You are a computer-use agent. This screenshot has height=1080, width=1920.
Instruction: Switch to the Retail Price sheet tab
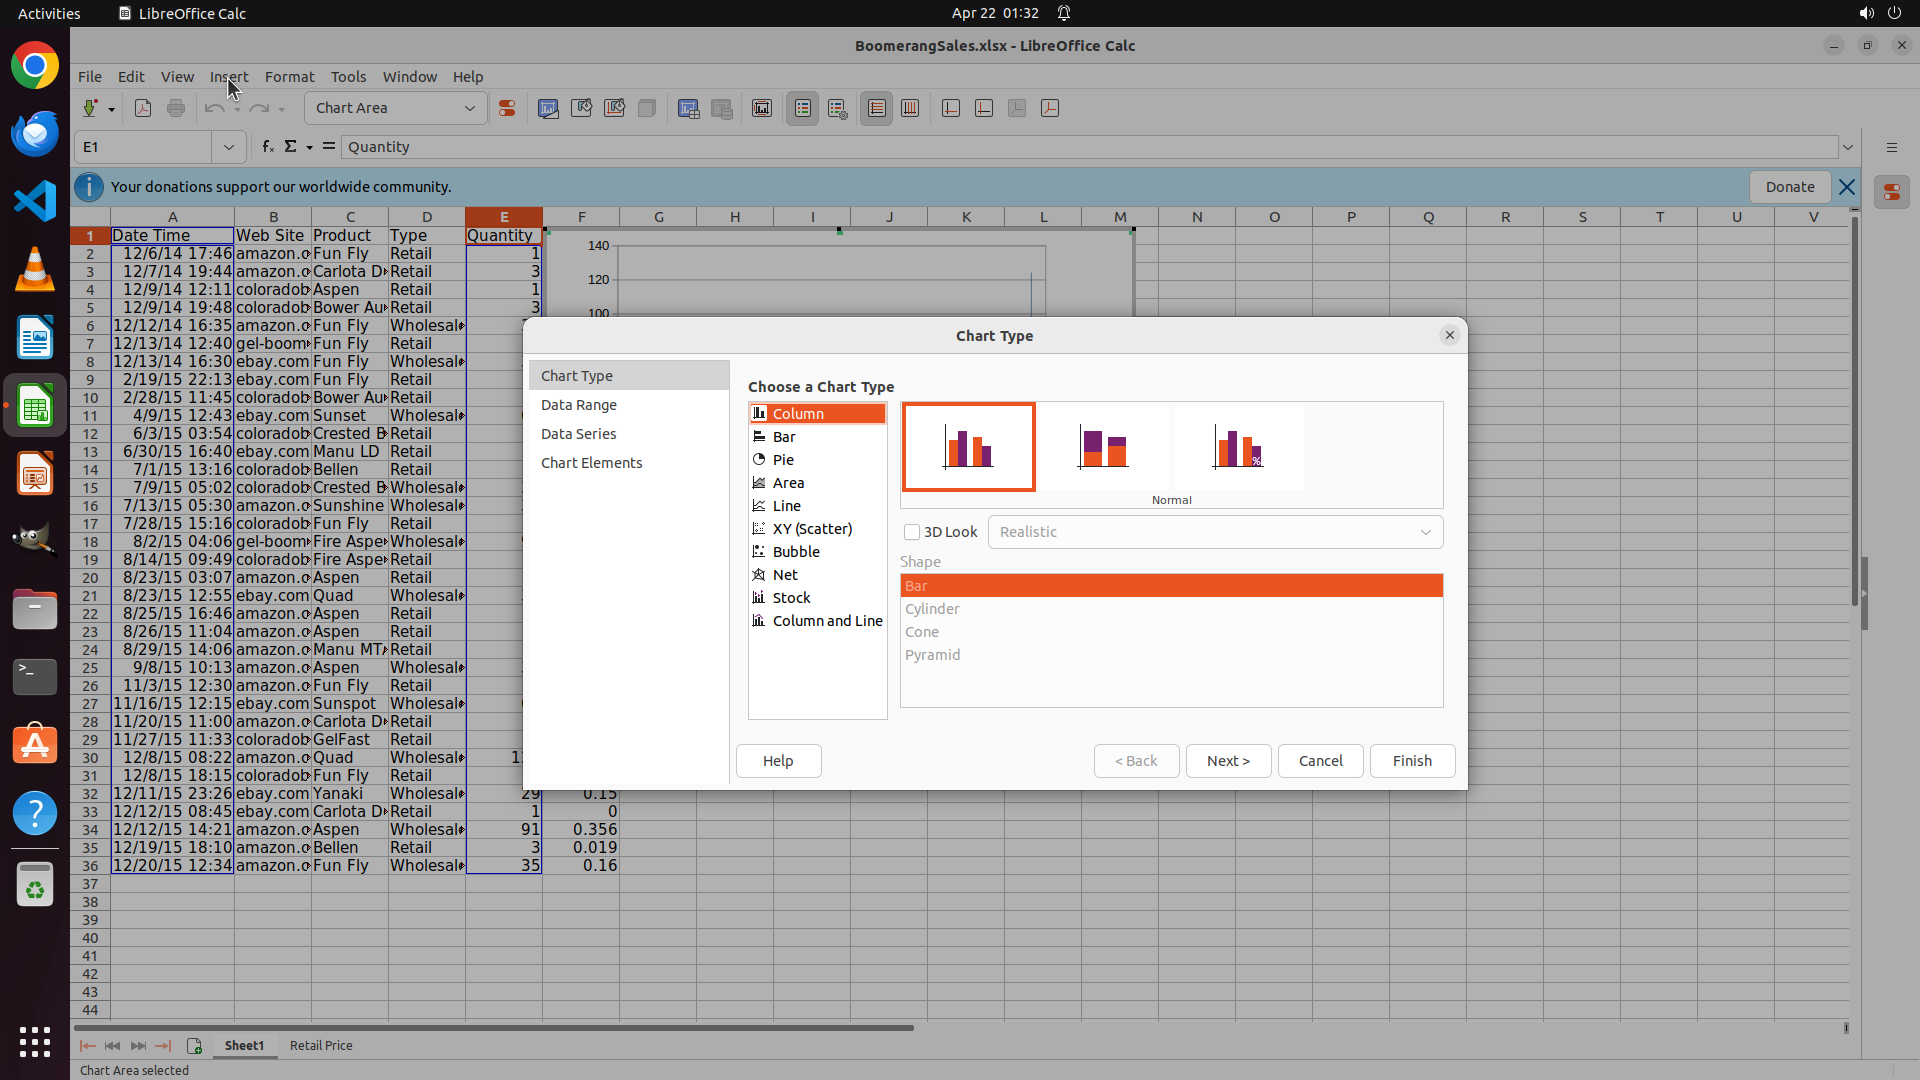point(321,1045)
